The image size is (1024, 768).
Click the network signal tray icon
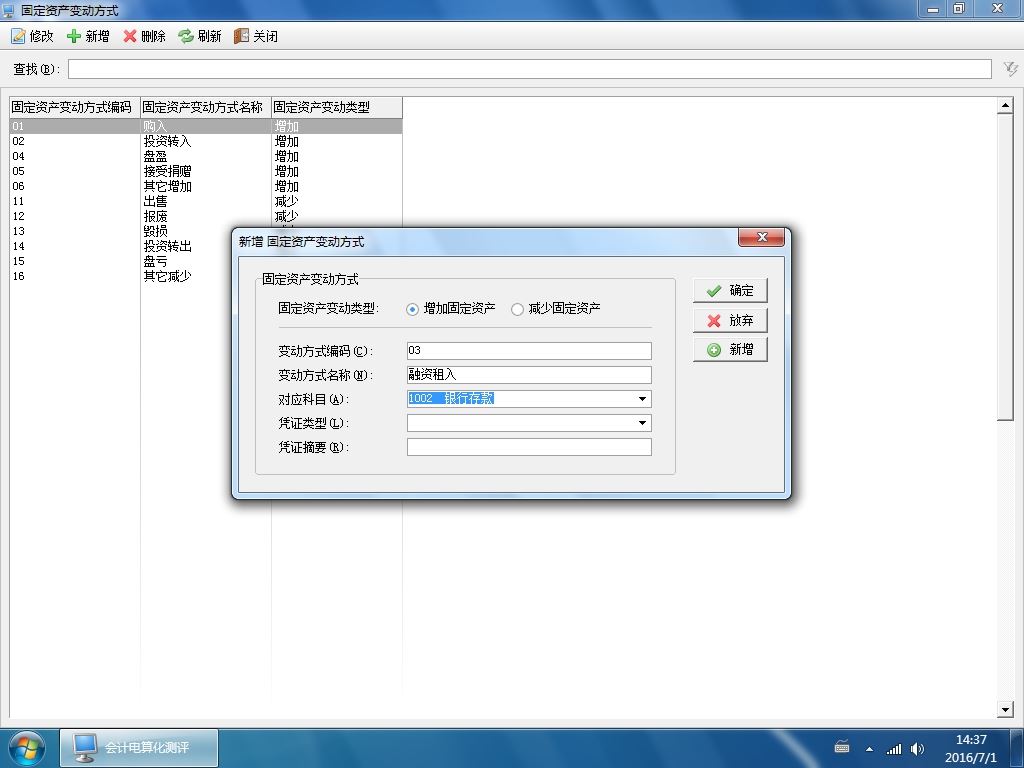click(x=893, y=749)
